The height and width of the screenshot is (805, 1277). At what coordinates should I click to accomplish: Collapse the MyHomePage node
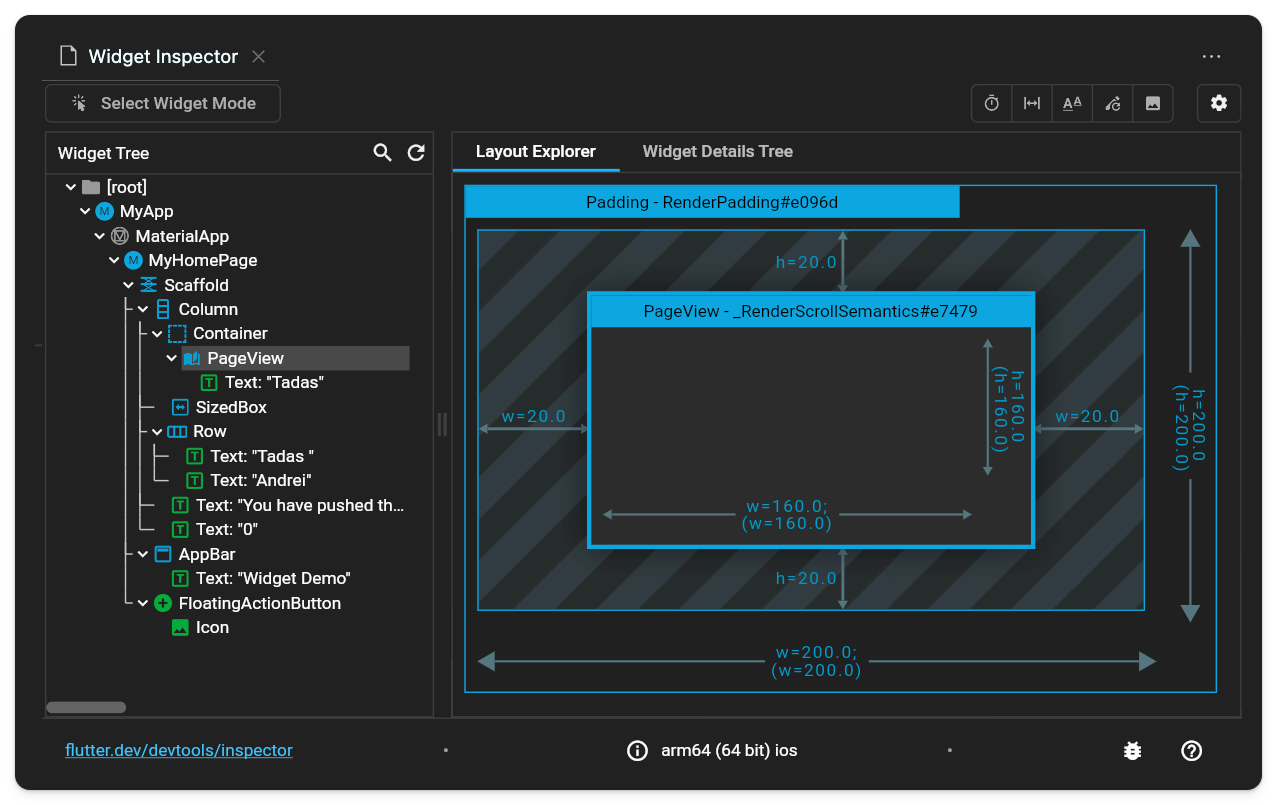pyautogui.click(x=114, y=261)
